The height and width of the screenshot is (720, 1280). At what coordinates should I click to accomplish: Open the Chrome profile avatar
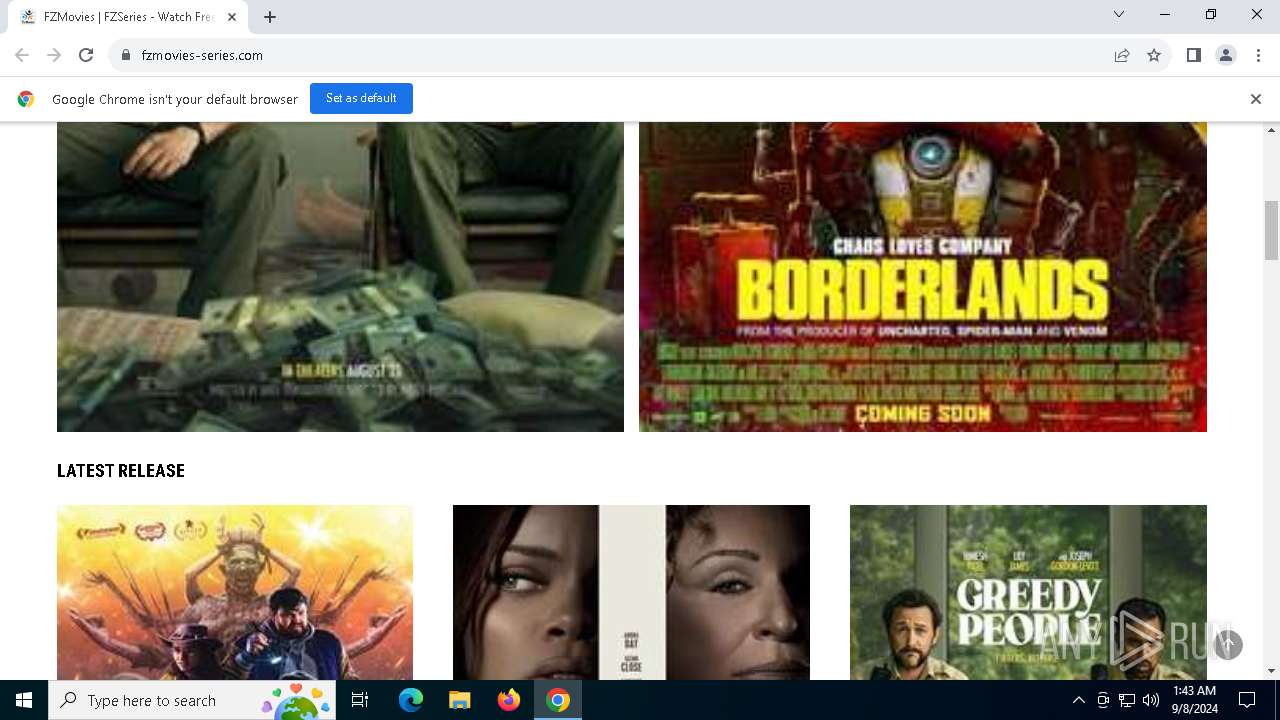click(1226, 55)
